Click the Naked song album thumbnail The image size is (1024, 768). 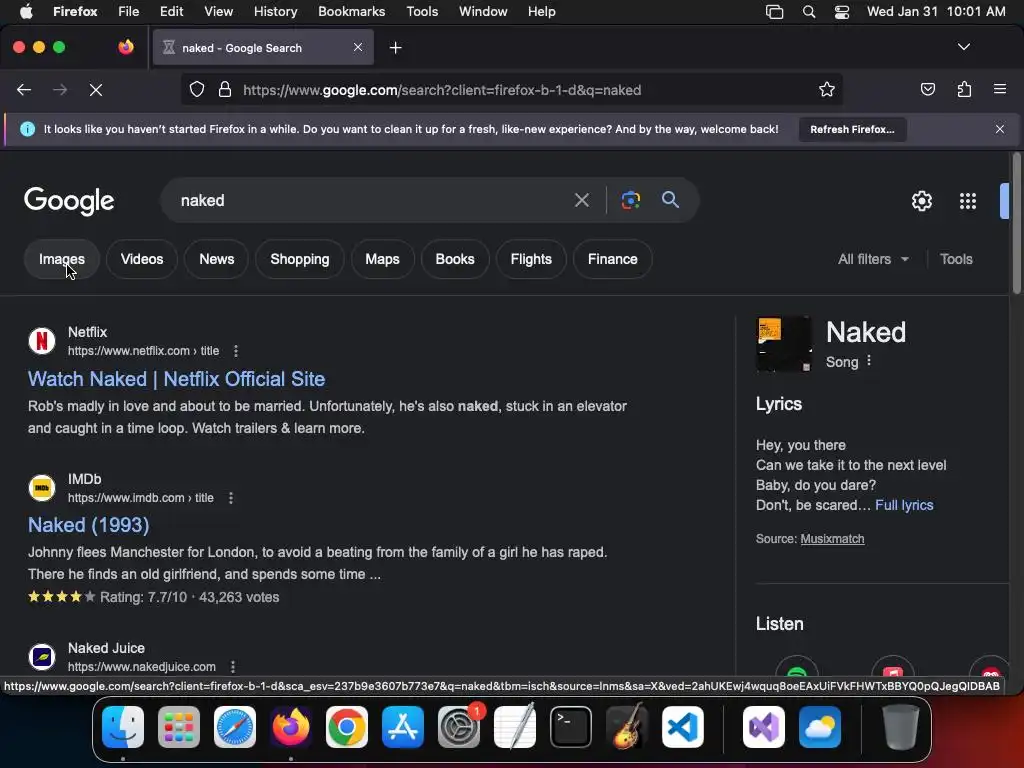tap(784, 344)
